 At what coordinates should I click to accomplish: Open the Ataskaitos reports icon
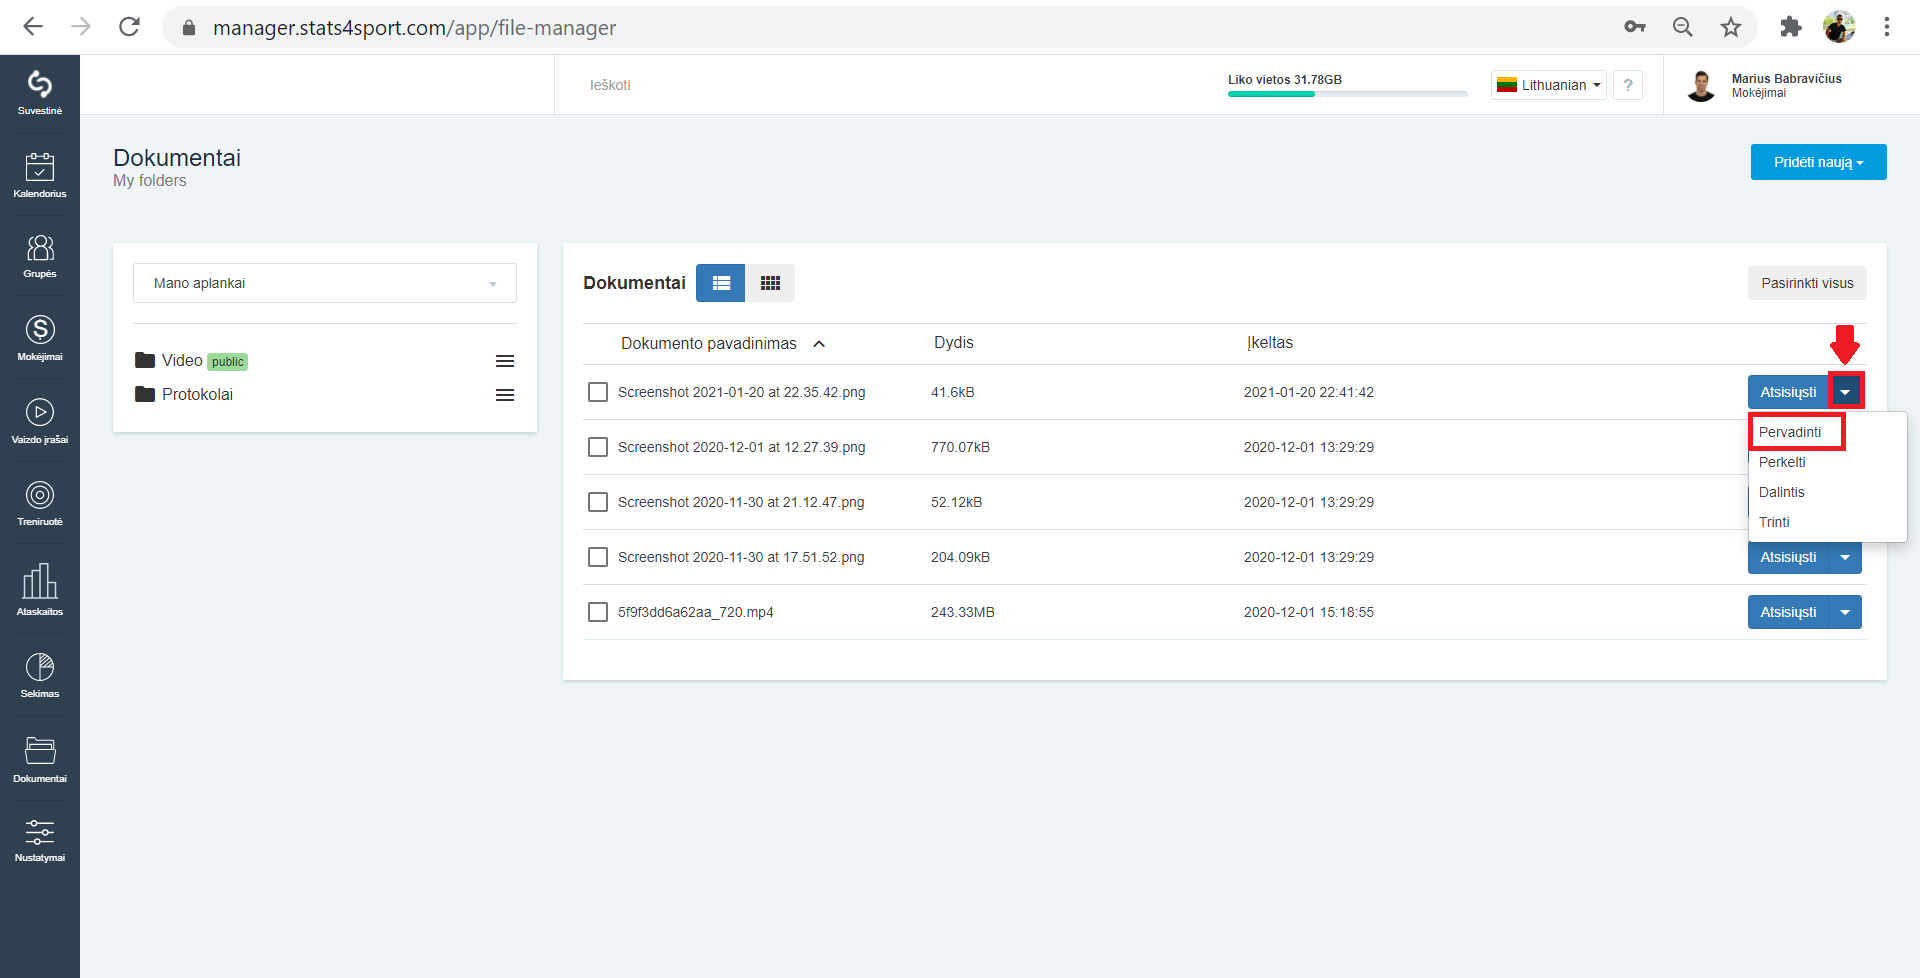tap(40, 588)
